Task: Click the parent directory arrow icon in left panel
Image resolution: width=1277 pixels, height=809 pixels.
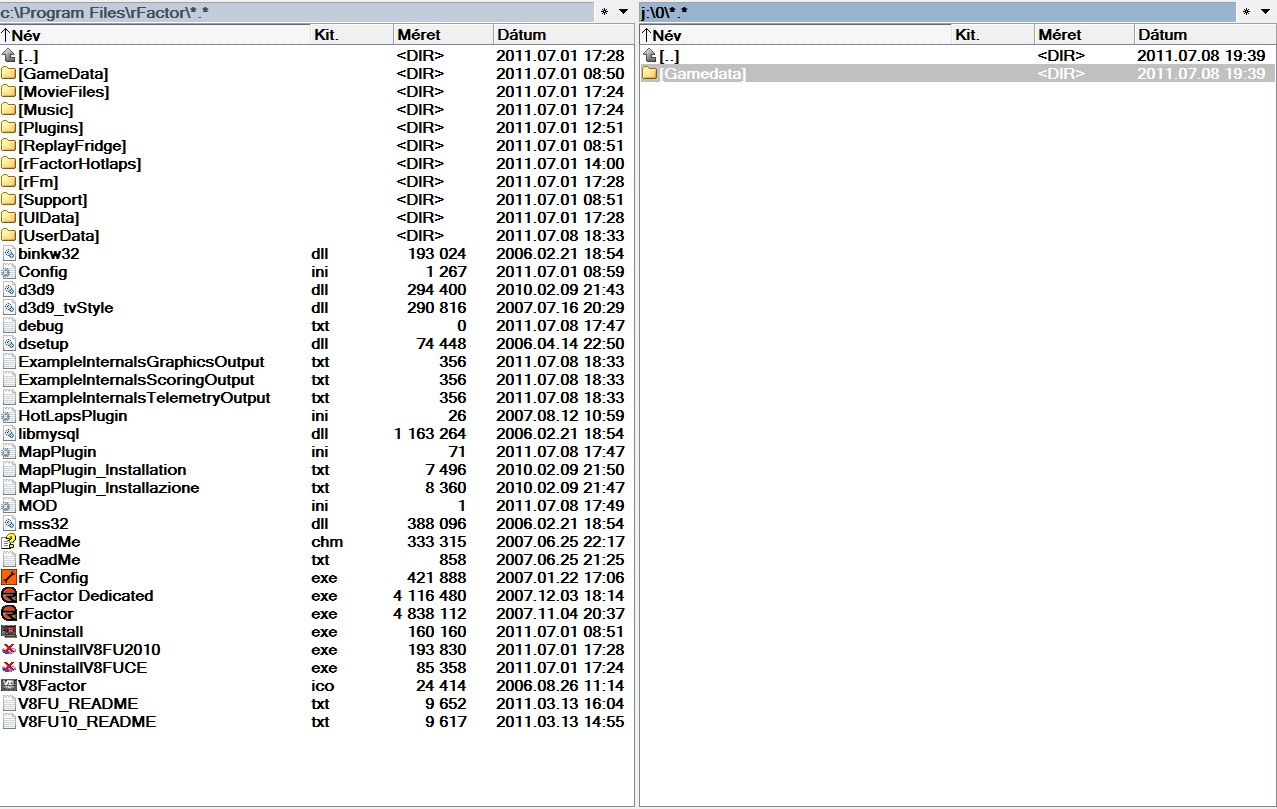Action: [9, 56]
